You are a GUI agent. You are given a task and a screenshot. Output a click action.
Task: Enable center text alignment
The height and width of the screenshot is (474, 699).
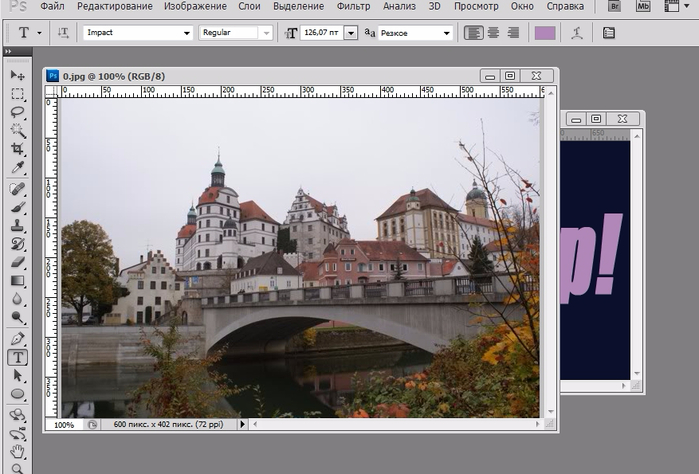tap(493, 33)
